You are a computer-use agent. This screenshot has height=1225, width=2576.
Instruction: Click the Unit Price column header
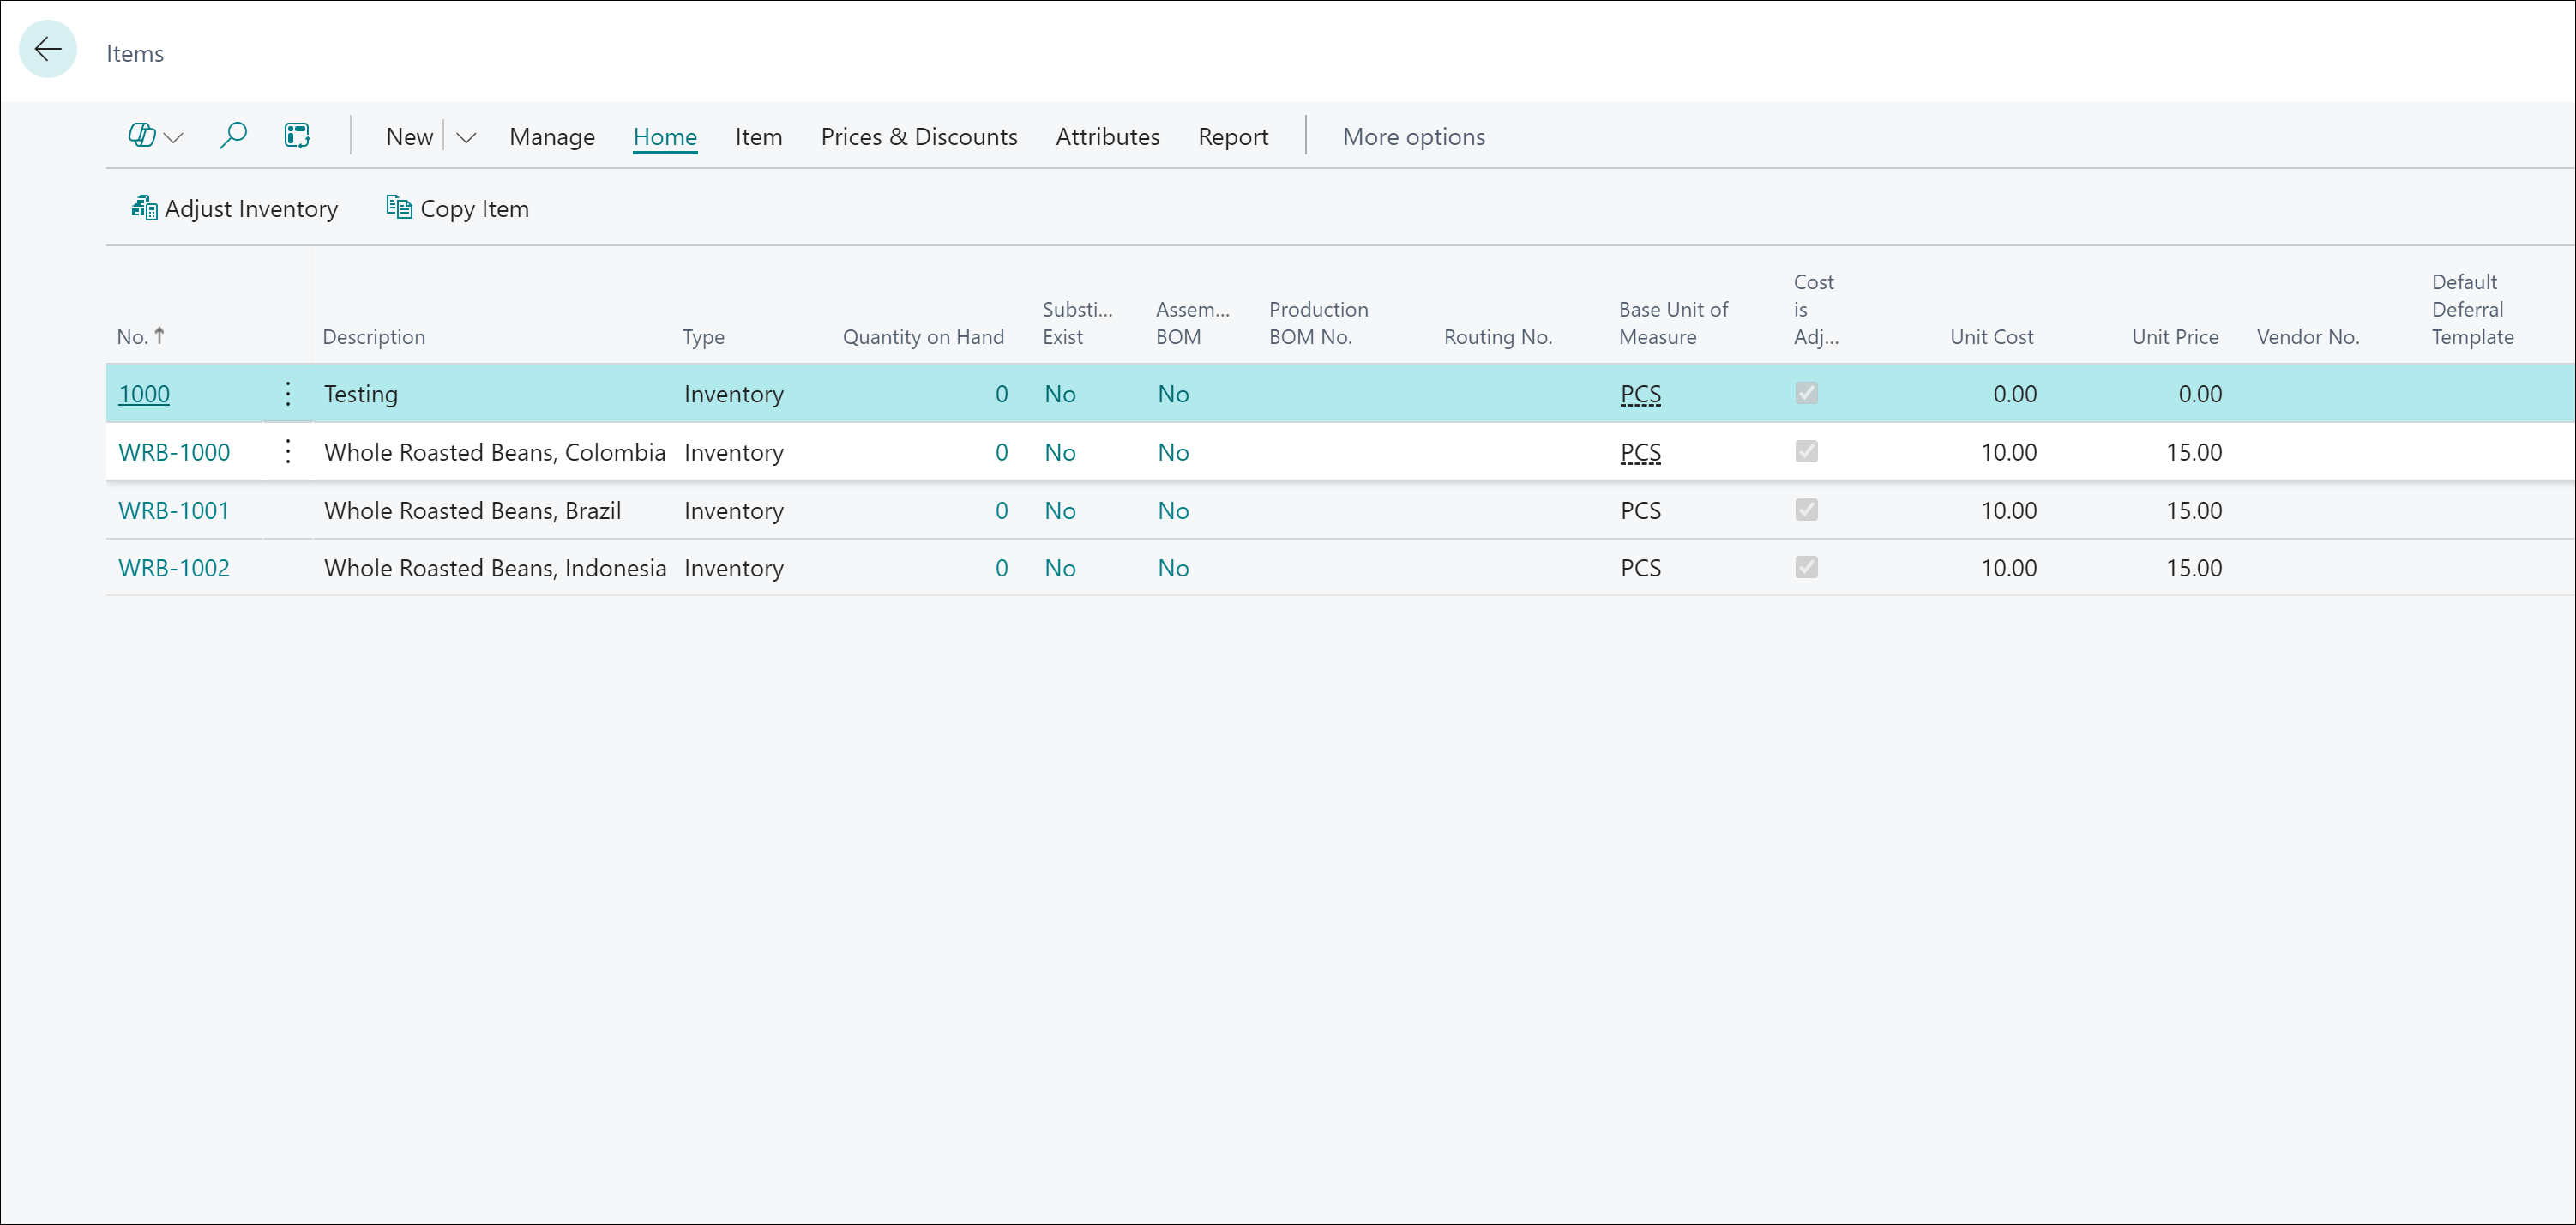tap(2175, 337)
